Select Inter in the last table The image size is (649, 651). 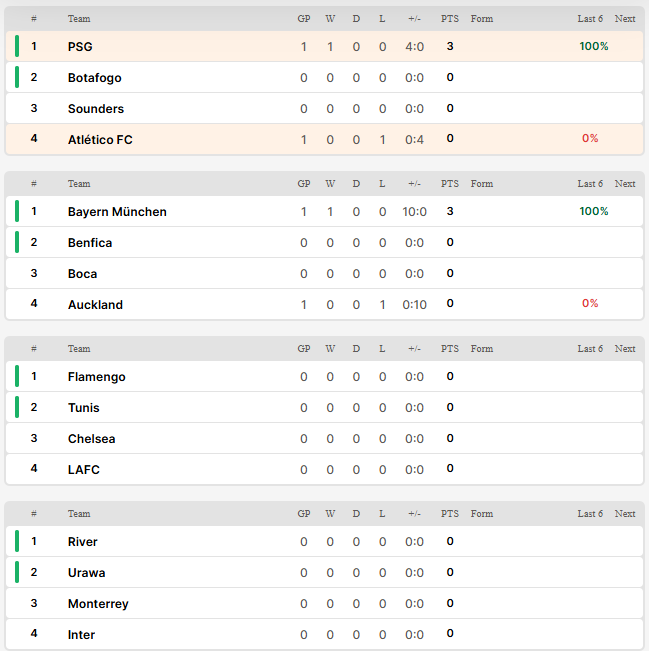click(81, 634)
